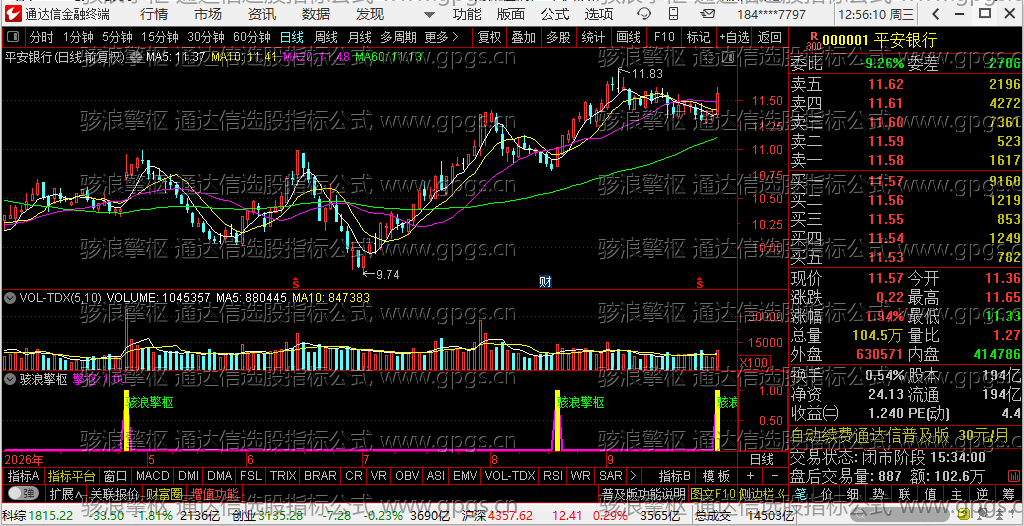The image size is (1024, 526).
Task: Expand the 更多 periods dropdown
Action: point(441,37)
